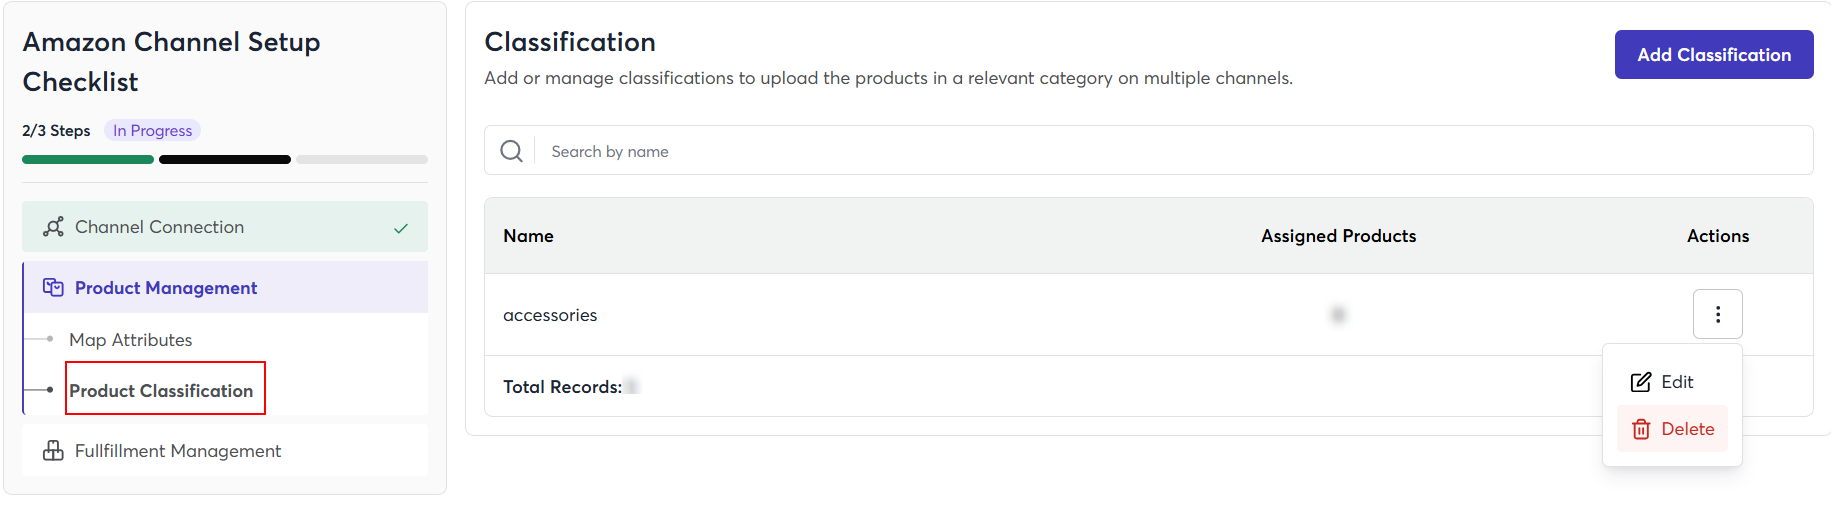Choose Delete from the actions menu

[x=1687, y=429]
